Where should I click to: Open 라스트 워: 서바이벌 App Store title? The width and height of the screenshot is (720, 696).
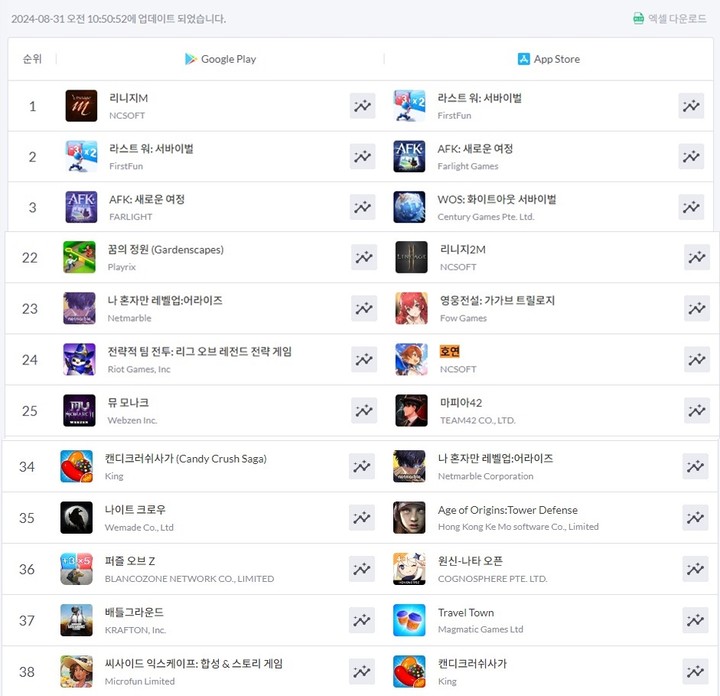click(x=479, y=98)
